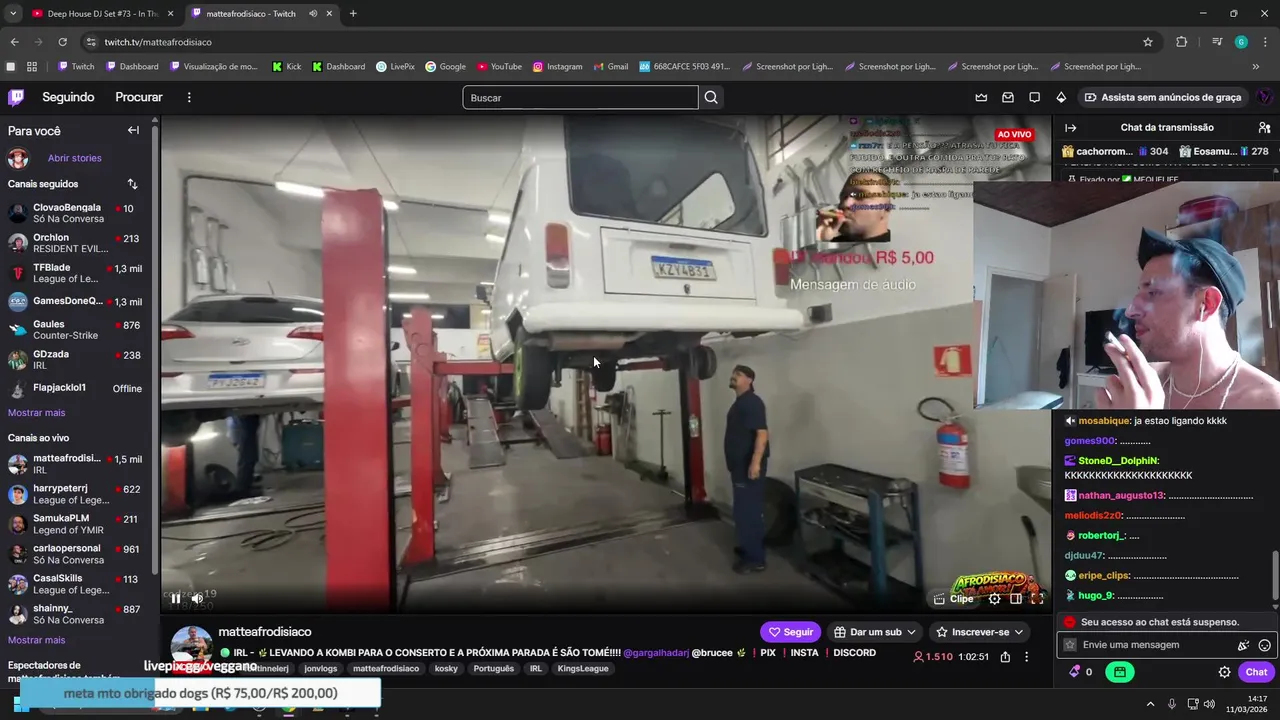Open PIX panel link
This screenshot has height=720, width=1280.
(x=768, y=653)
